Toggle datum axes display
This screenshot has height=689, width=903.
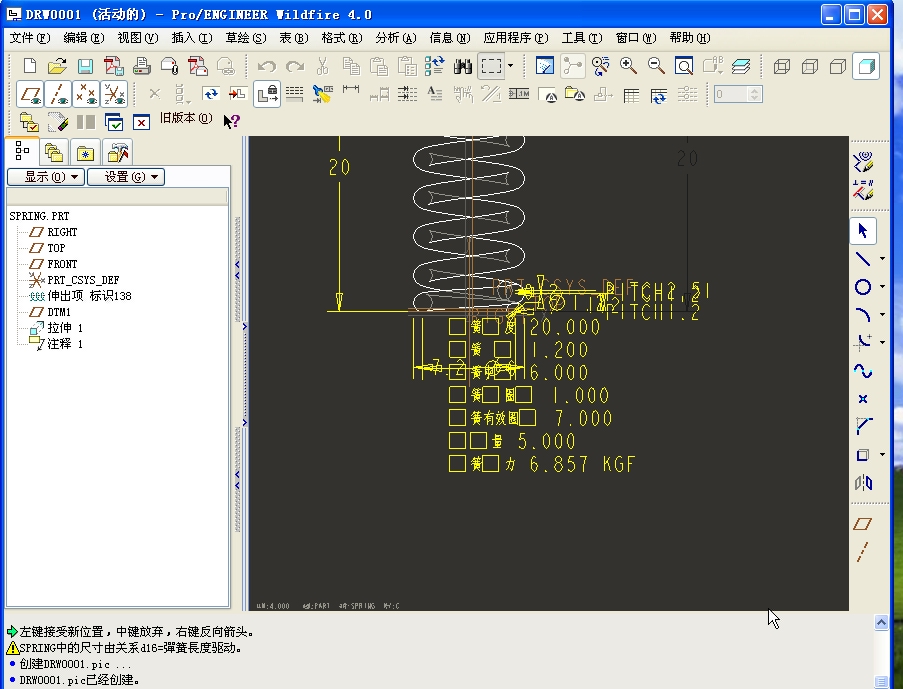[x=59, y=94]
